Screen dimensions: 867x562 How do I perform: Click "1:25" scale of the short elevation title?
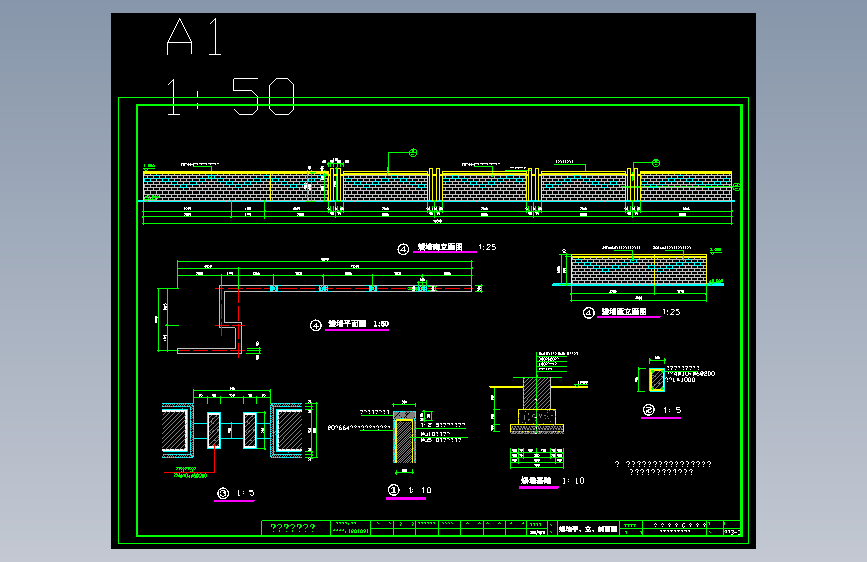pyautogui.click(x=671, y=312)
